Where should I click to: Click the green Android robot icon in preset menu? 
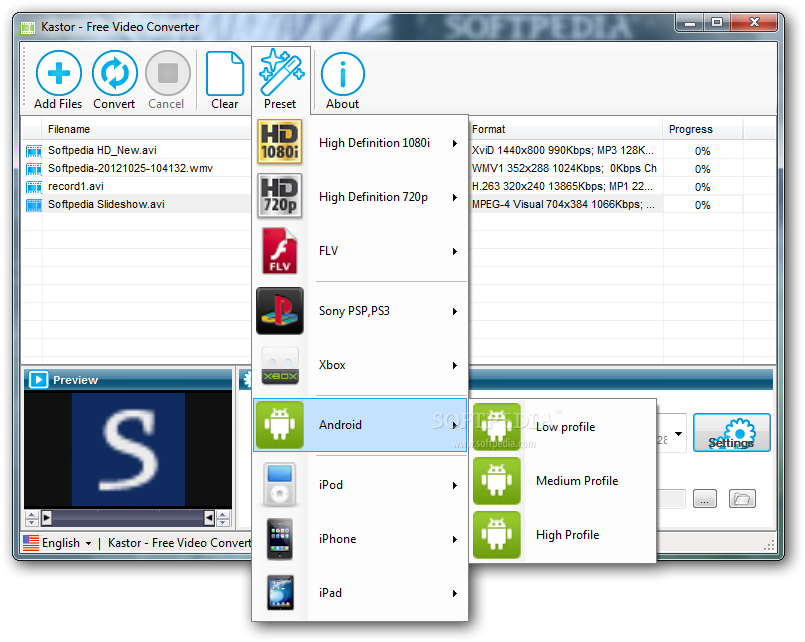click(x=280, y=425)
